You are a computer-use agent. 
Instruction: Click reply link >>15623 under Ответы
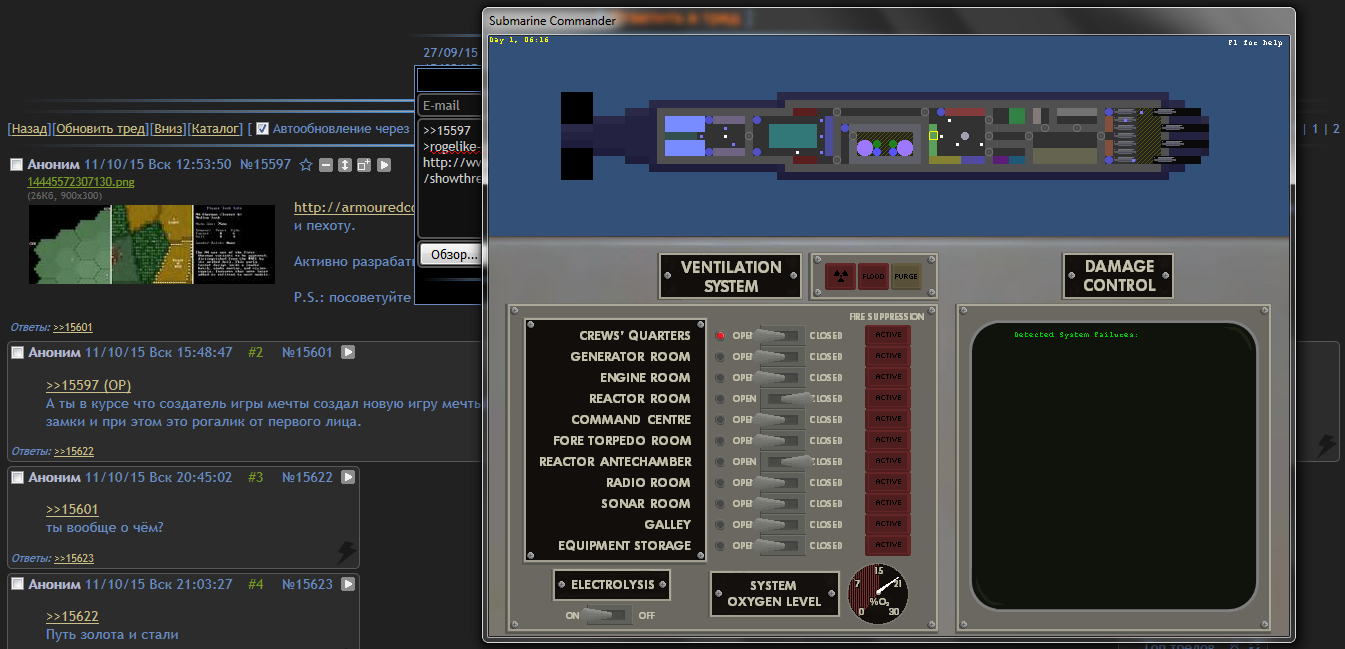point(74,558)
